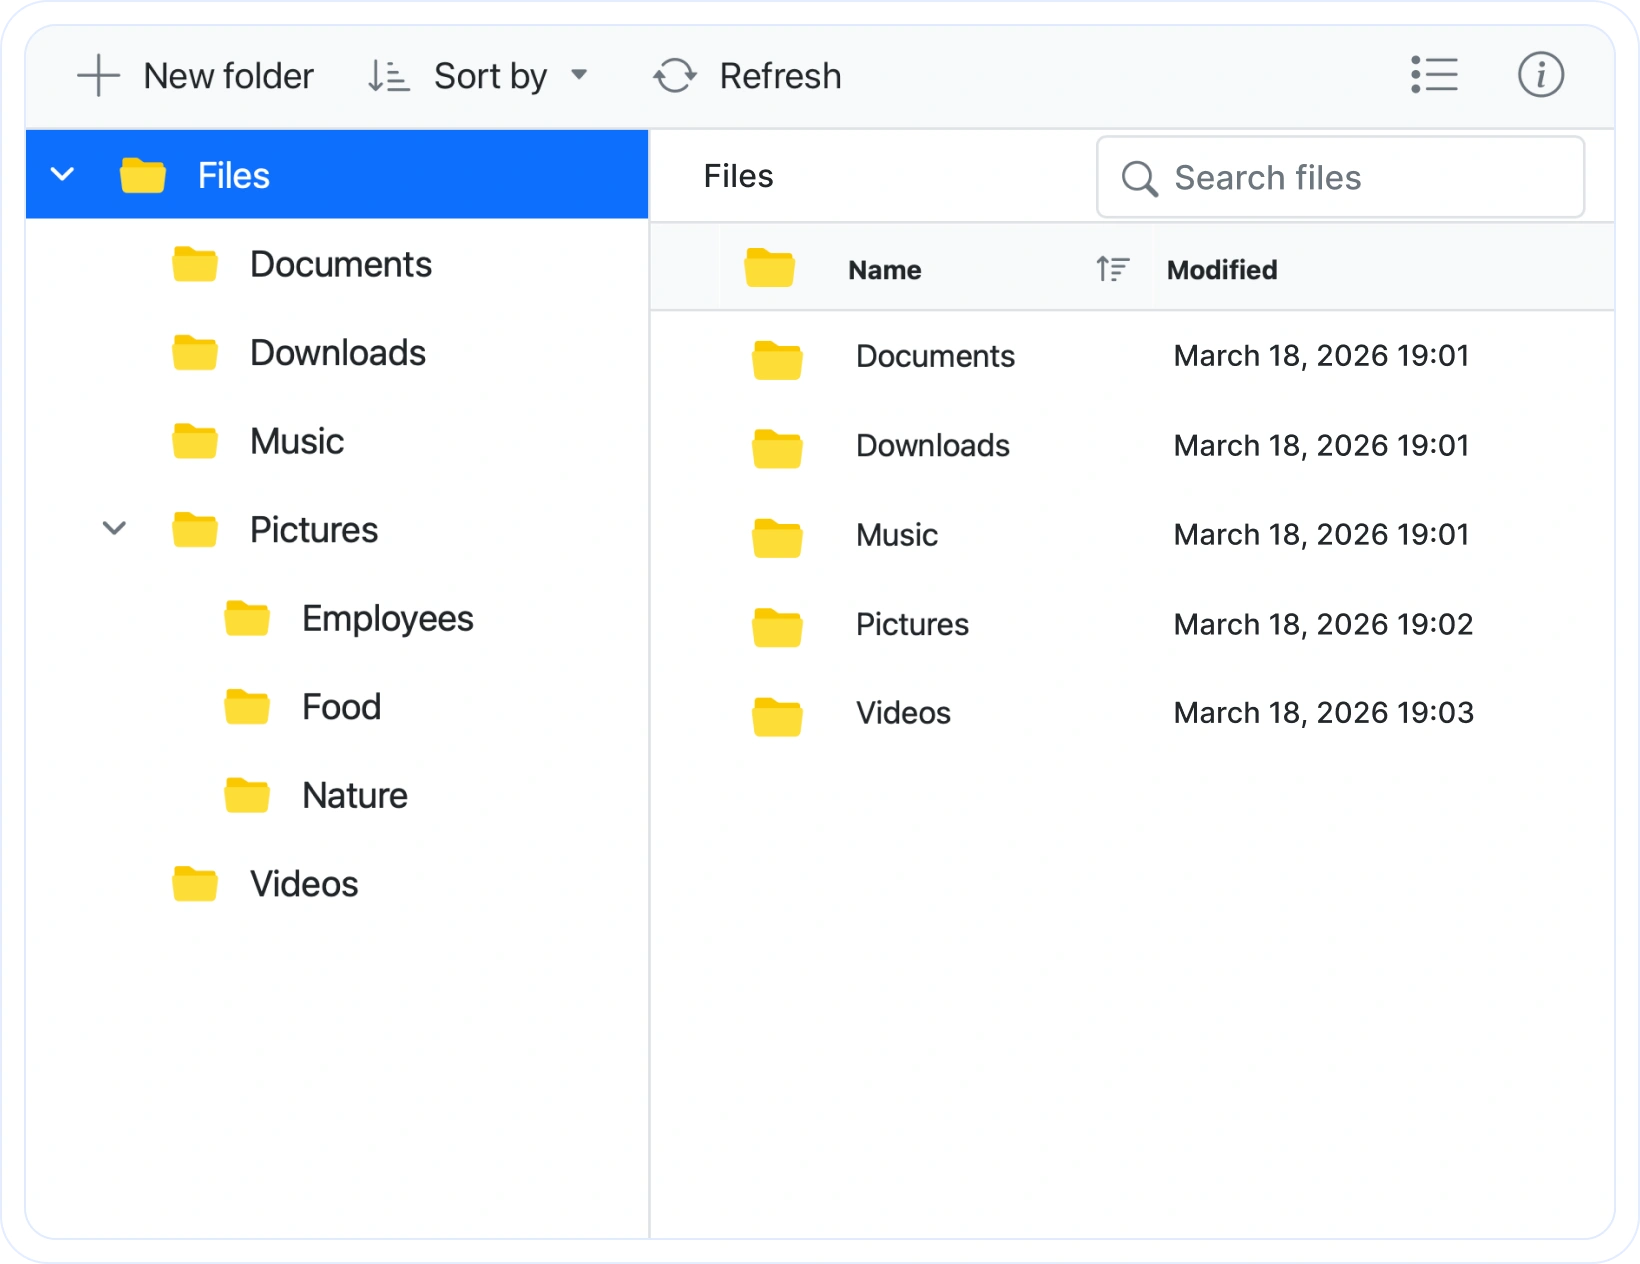Collapse the Pictures tree node
Viewport: 1640px width, 1264px height.
[x=115, y=528]
